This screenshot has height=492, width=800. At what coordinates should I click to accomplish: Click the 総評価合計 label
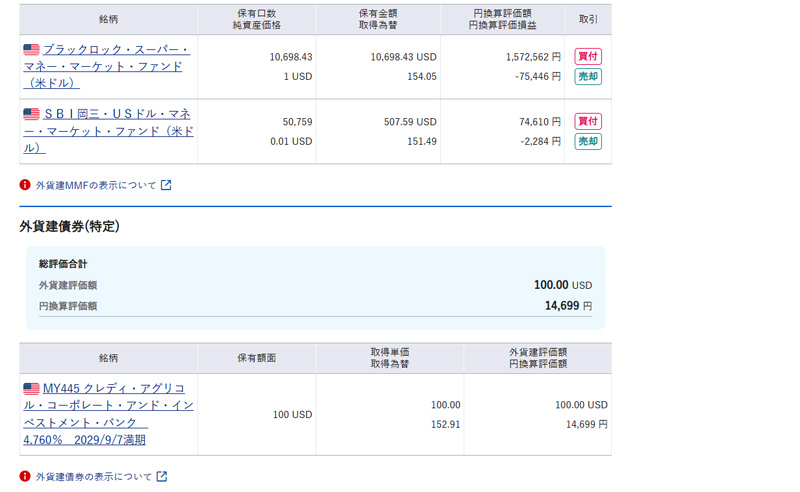(x=63, y=264)
